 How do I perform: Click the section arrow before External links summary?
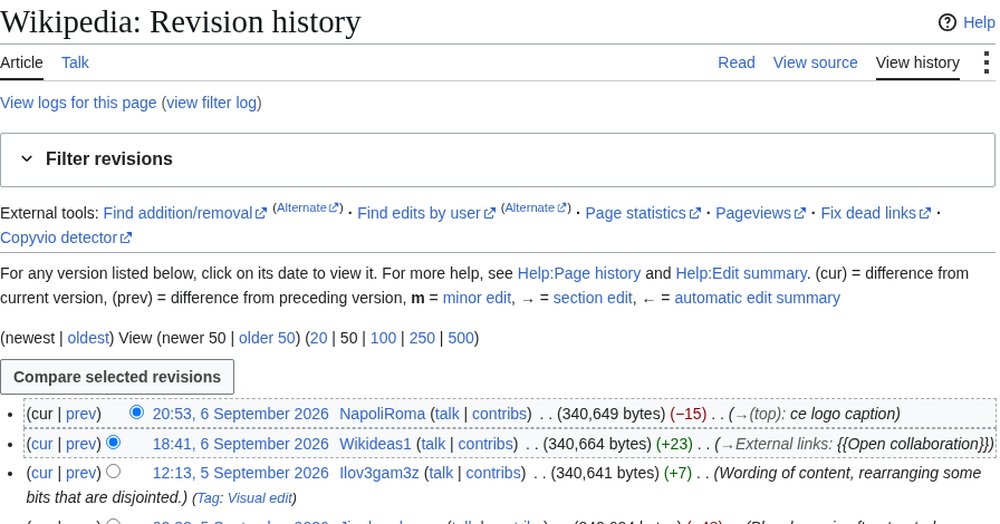pos(727,445)
